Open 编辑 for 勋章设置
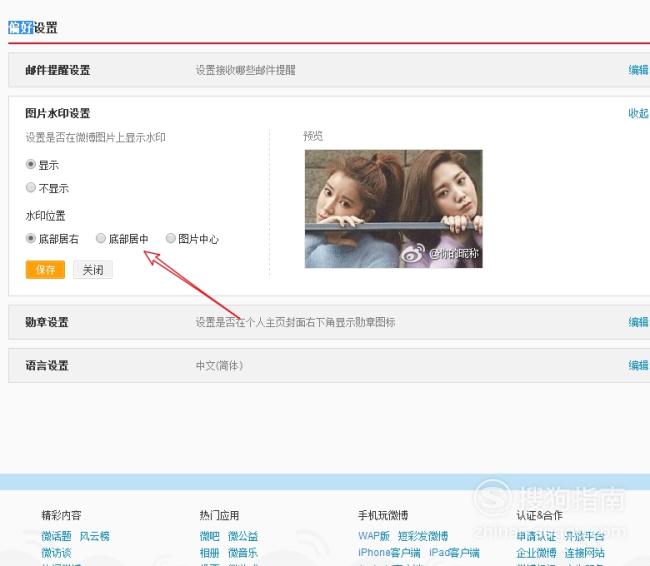 pos(638,322)
